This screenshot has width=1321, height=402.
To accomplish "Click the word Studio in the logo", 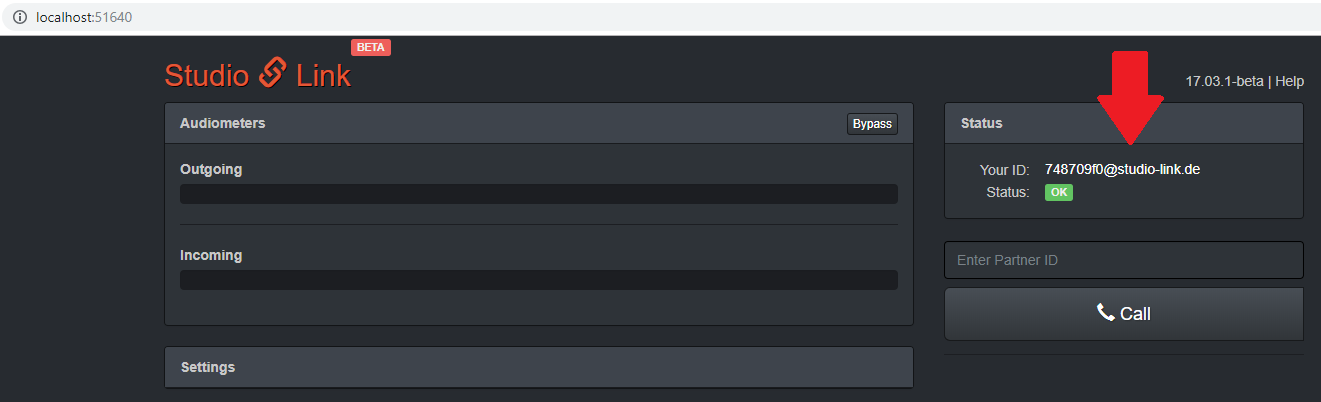I will point(207,75).
